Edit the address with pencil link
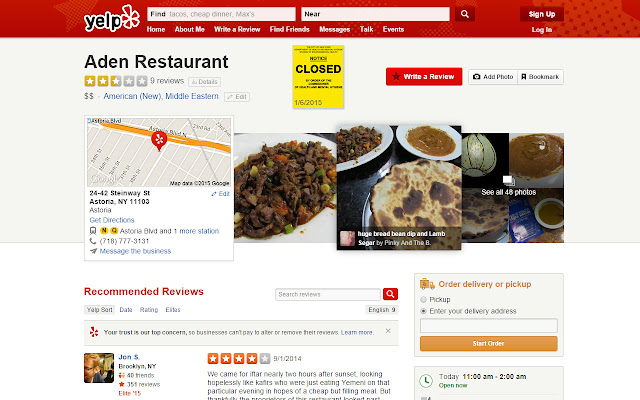 (x=220, y=194)
